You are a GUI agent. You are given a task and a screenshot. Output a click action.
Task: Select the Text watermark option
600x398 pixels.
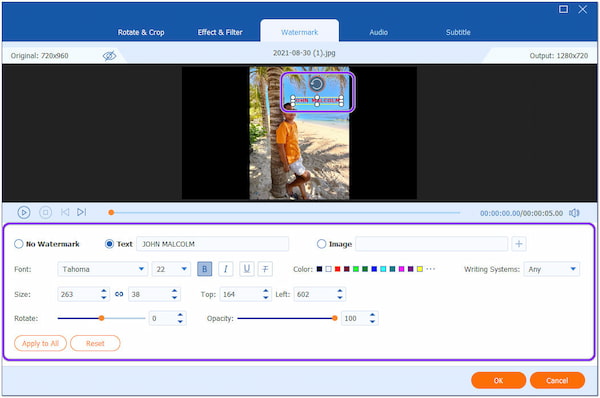coord(109,244)
